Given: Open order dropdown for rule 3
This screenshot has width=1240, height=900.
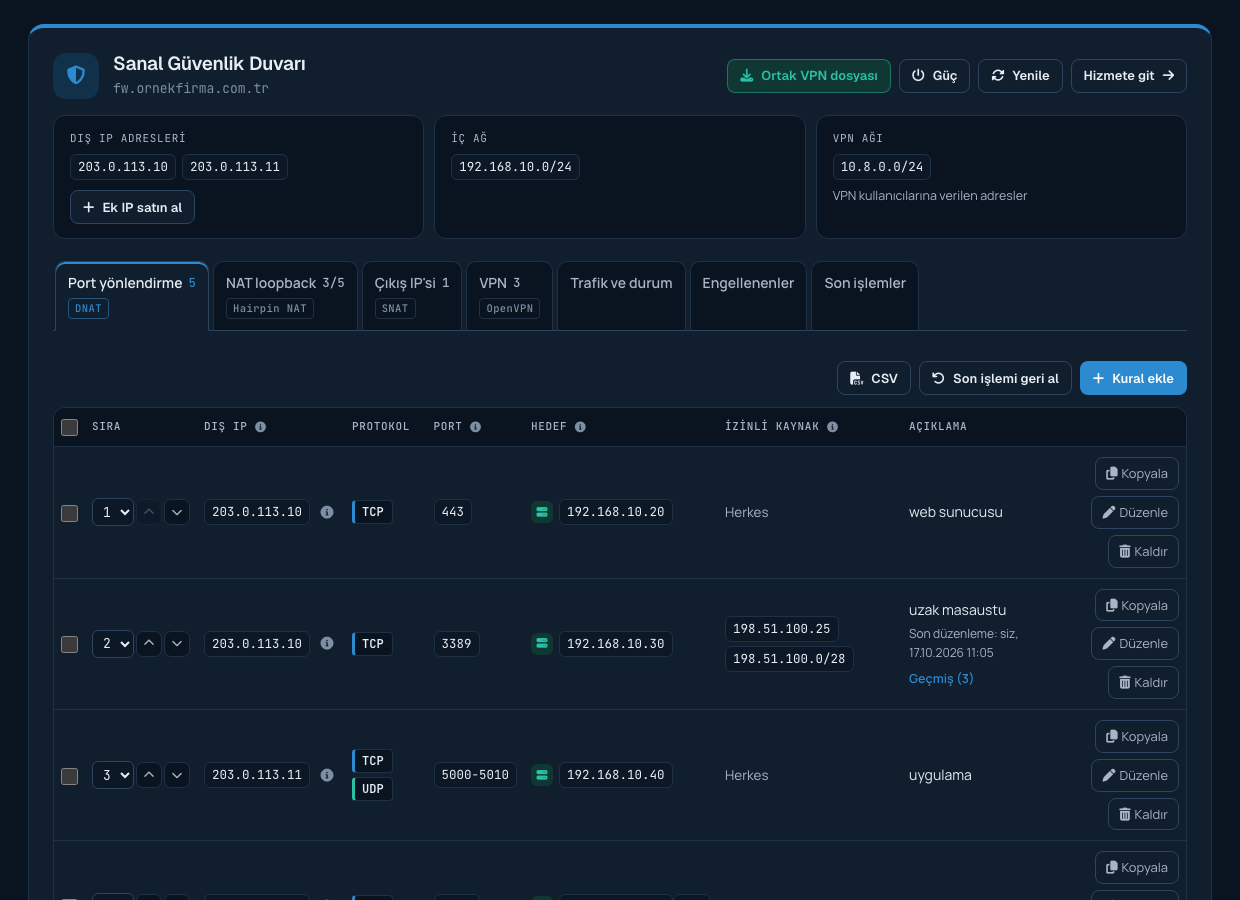Looking at the screenshot, I should [x=113, y=775].
